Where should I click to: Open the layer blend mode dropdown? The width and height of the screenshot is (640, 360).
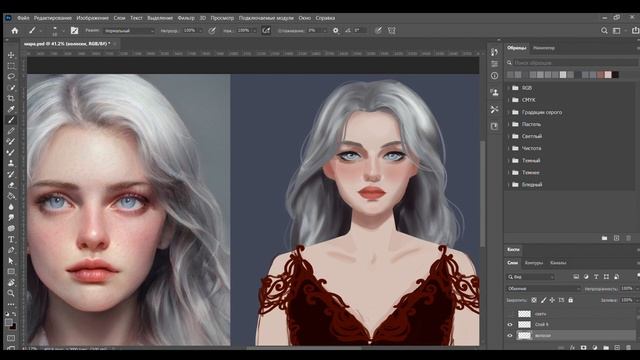[543, 289]
